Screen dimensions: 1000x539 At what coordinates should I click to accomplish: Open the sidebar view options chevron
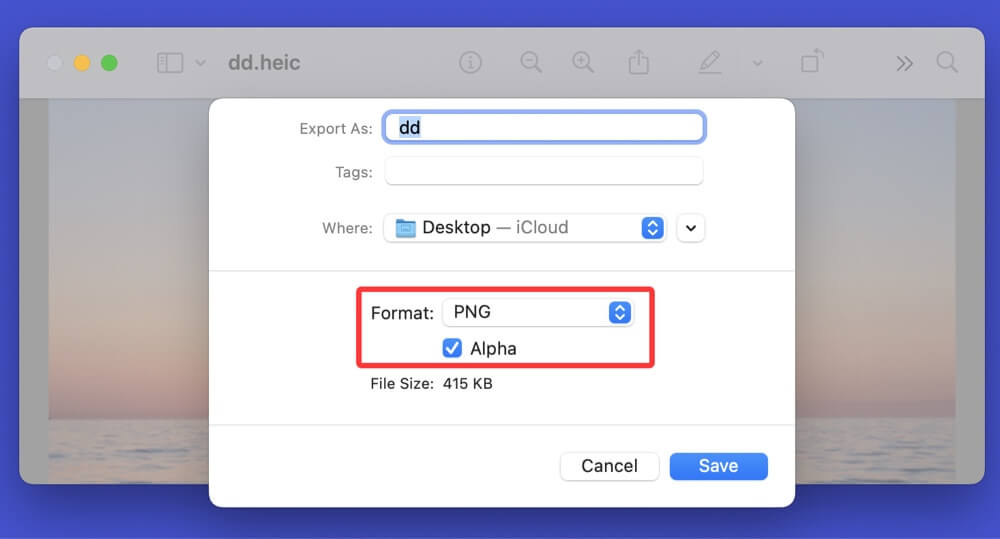200,63
